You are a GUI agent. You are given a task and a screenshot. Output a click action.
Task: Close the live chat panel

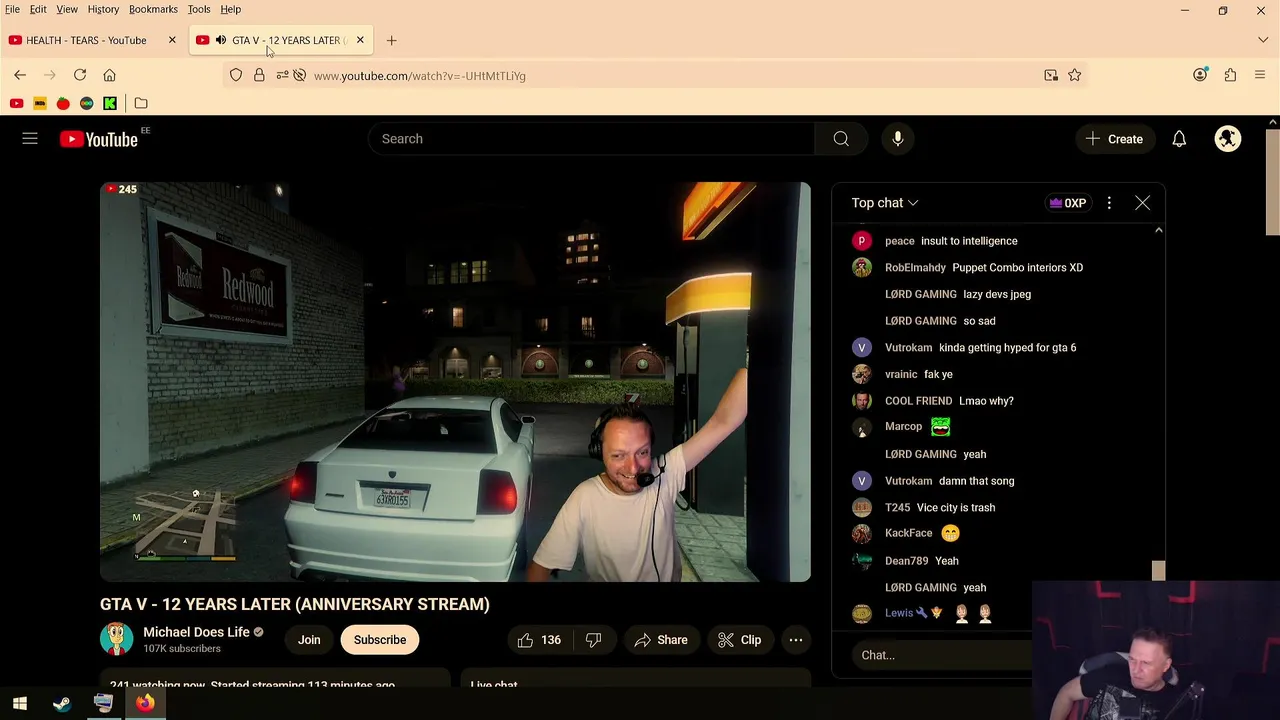(x=1142, y=203)
